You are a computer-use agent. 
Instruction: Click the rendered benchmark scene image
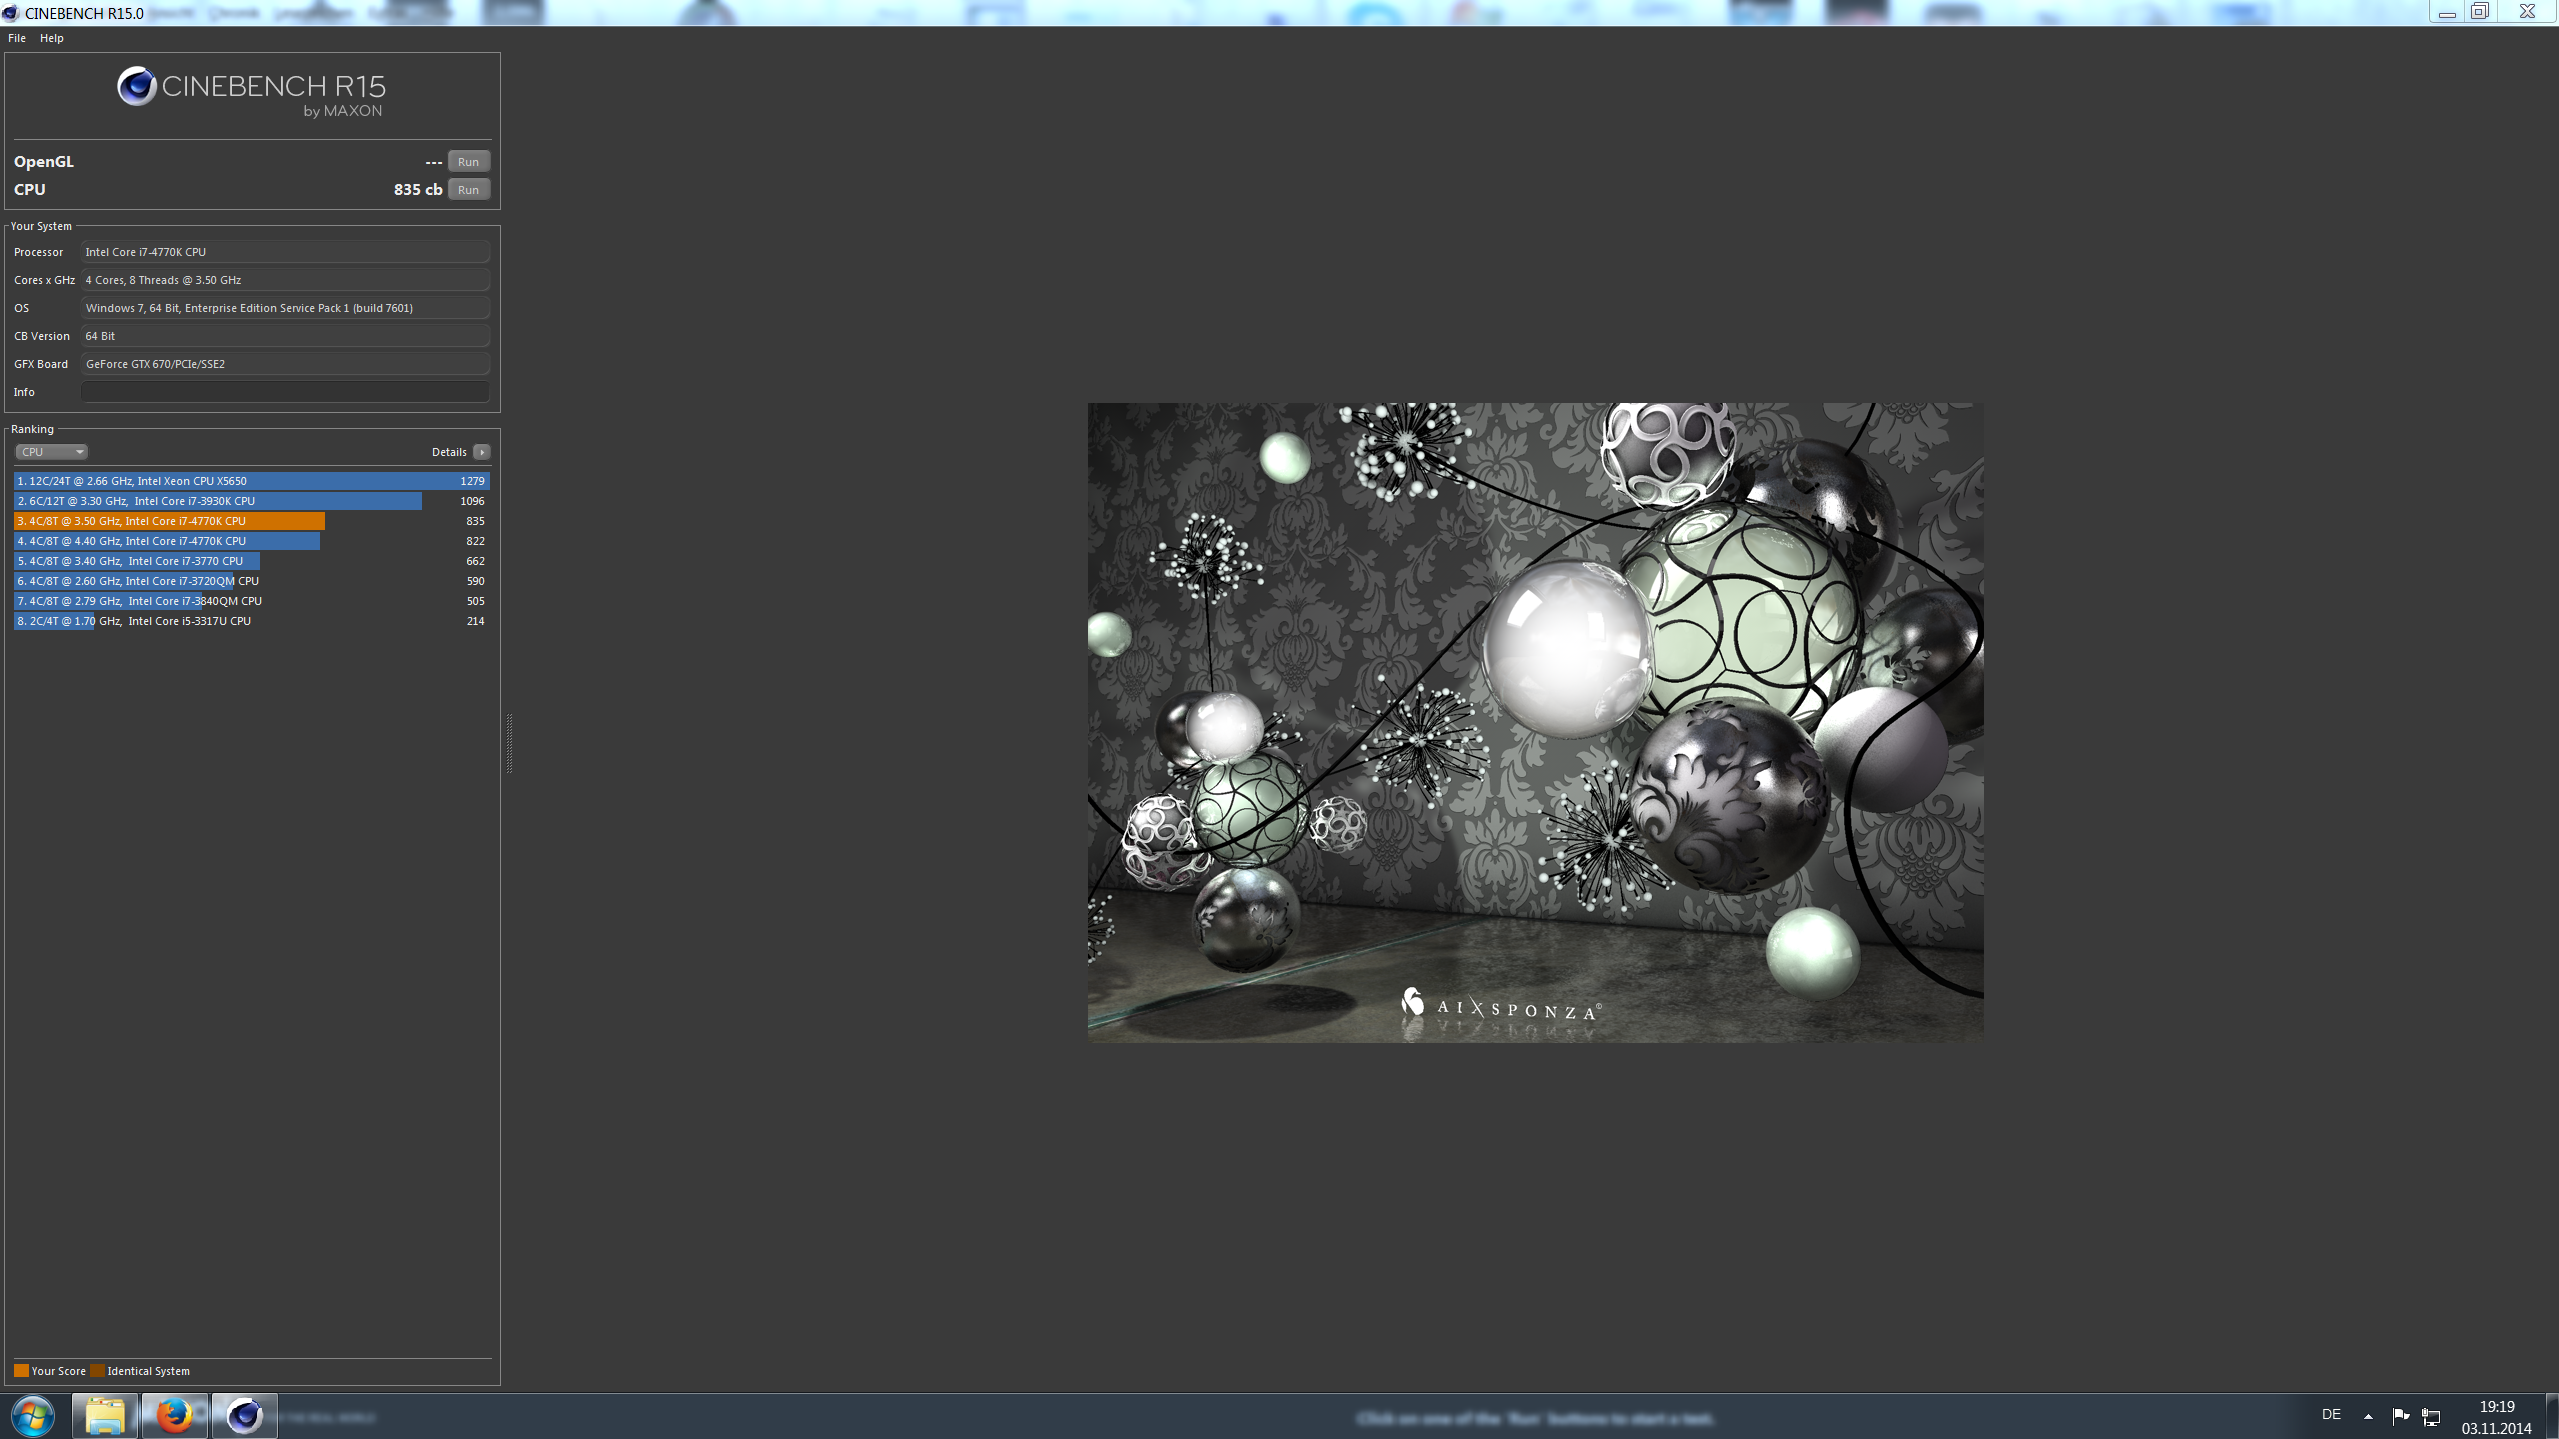[x=1535, y=723]
